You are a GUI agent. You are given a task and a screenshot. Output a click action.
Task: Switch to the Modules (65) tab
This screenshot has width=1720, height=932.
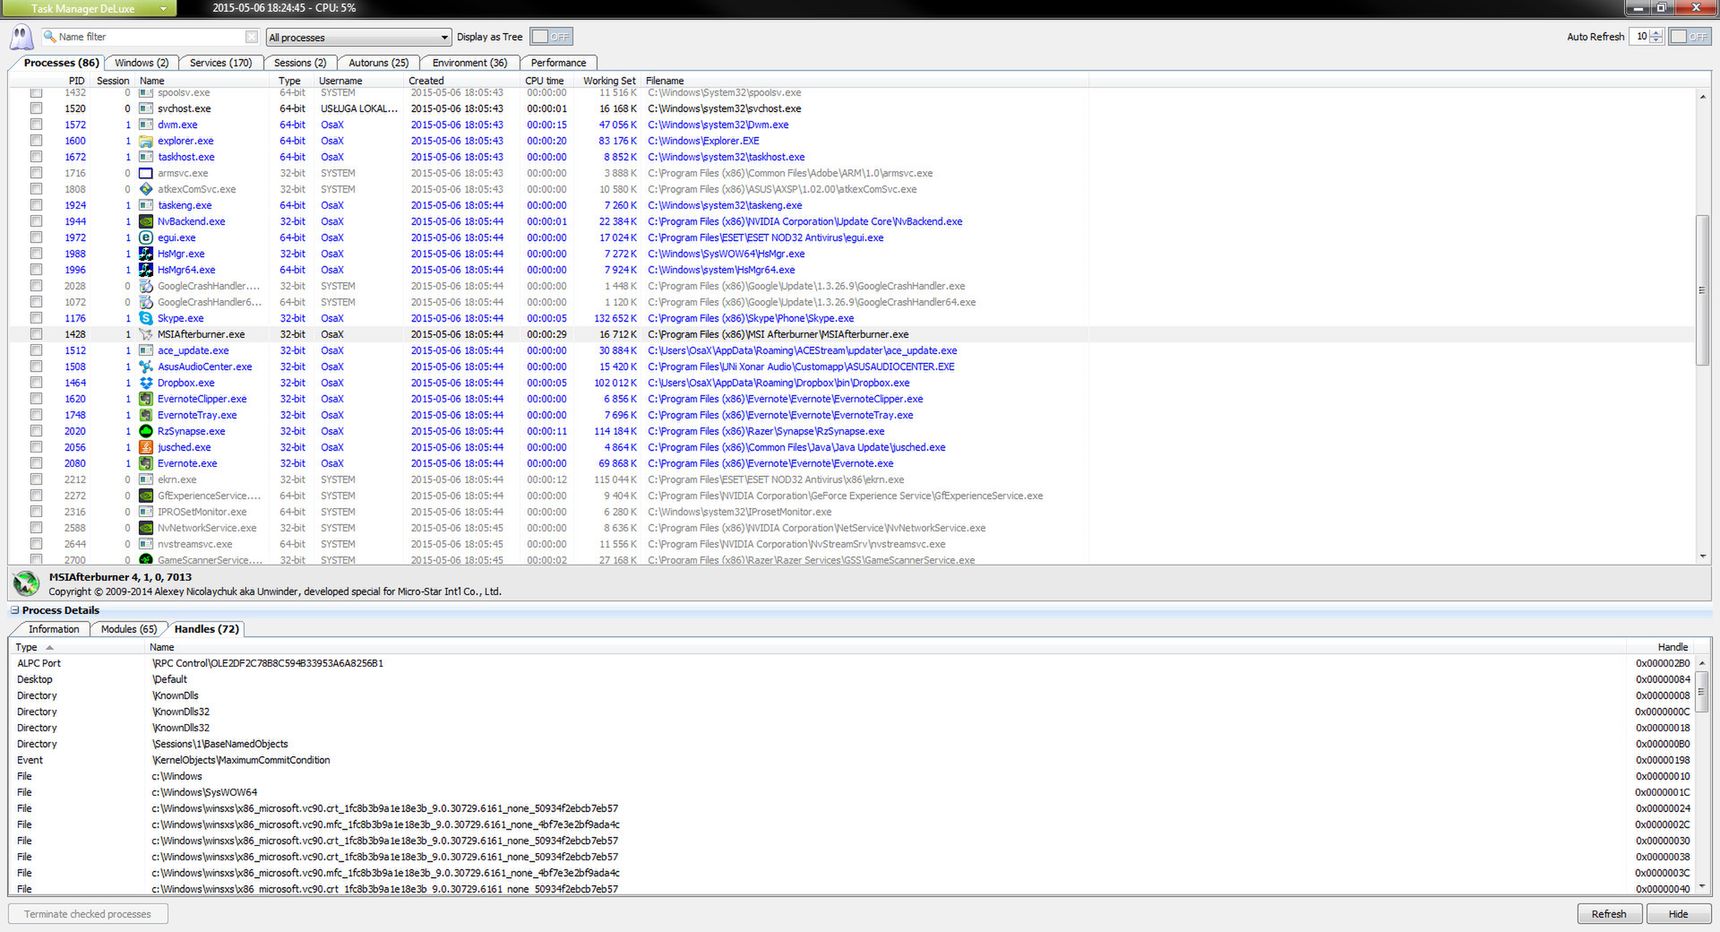128,629
